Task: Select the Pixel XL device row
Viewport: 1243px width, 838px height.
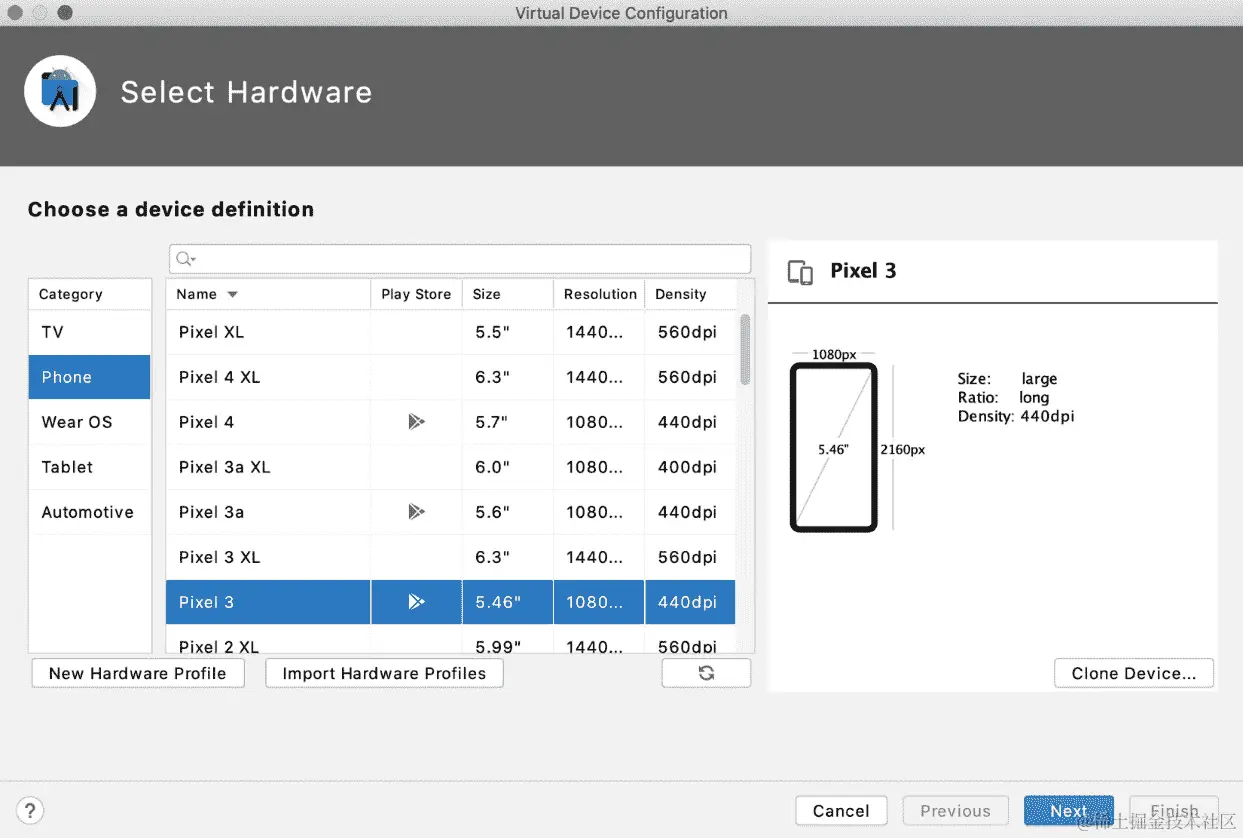Action: [x=451, y=332]
